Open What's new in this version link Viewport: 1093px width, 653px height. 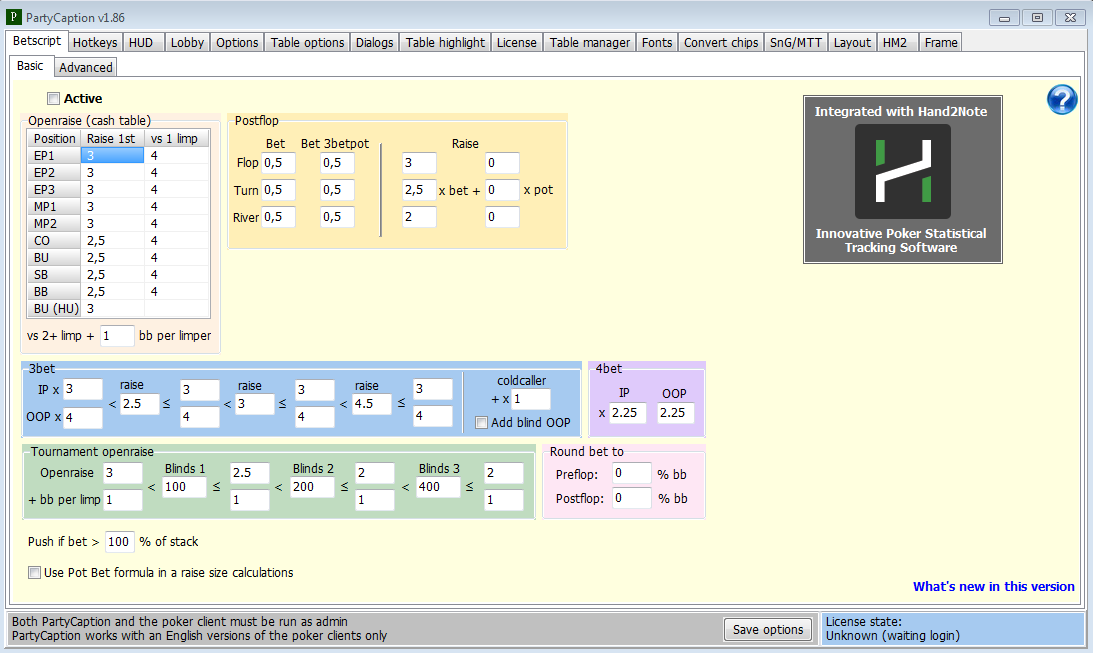tap(993, 586)
